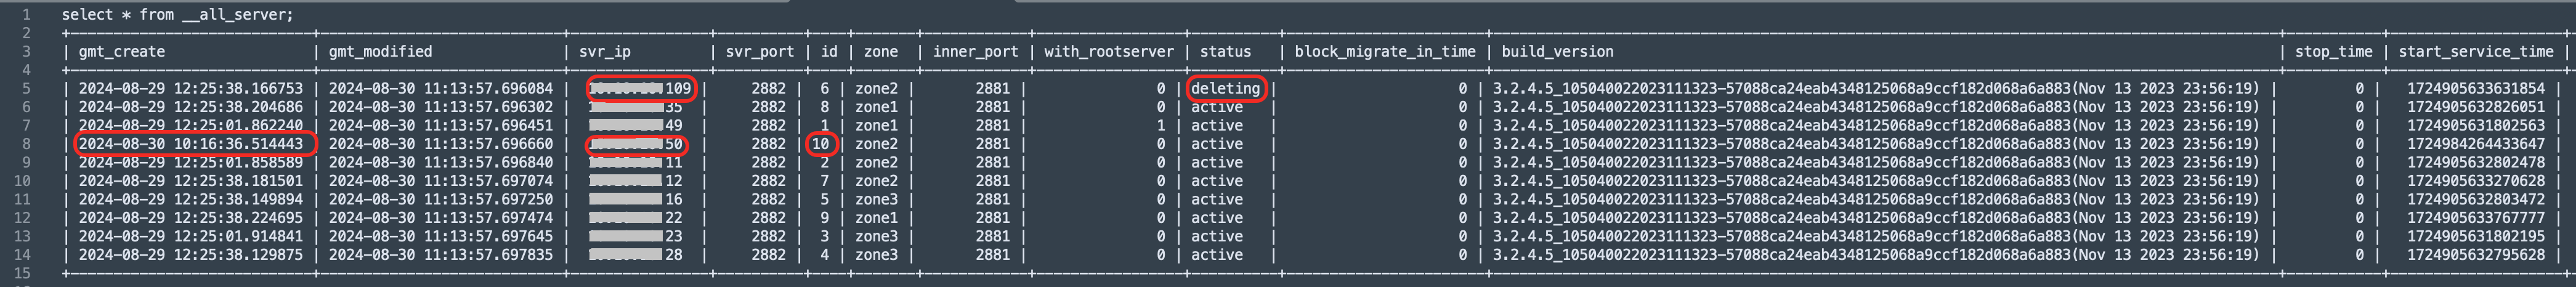This screenshot has height=287, width=2576.
Task: Click the svr_ip column header
Action: (x=605, y=52)
